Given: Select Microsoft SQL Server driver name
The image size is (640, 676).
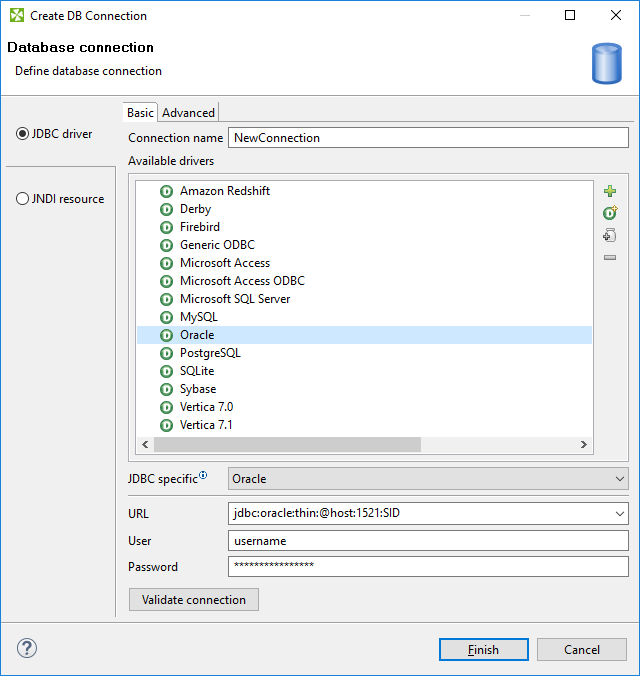Looking at the screenshot, I should tap(235, 299).
